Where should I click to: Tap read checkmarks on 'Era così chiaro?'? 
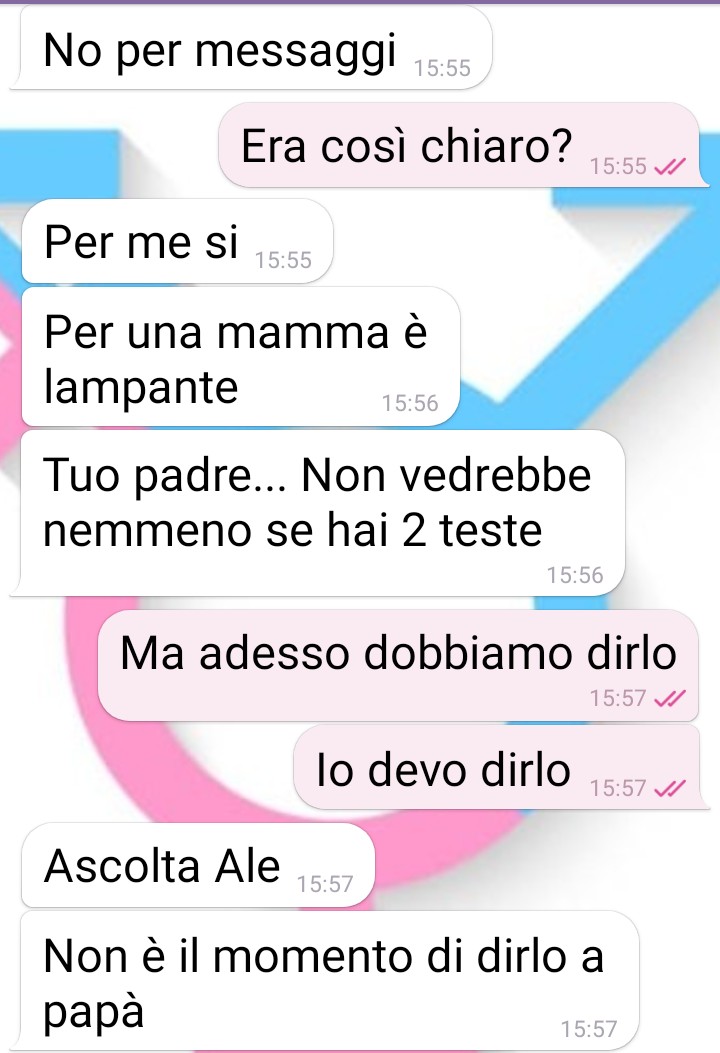pyautogui.click(x=670, y=166)
